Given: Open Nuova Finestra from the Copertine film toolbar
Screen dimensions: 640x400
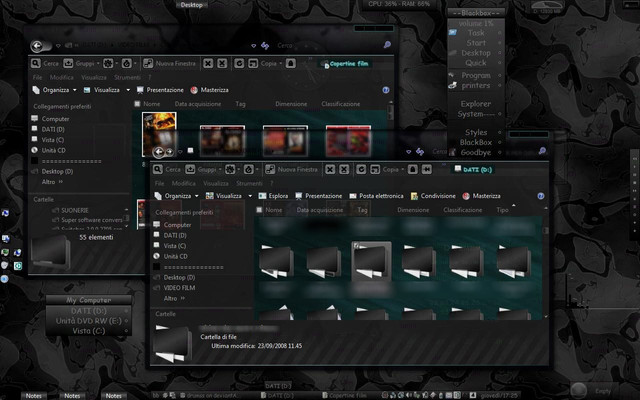Looking at the screenshot, I should click(x=169, y=63).
